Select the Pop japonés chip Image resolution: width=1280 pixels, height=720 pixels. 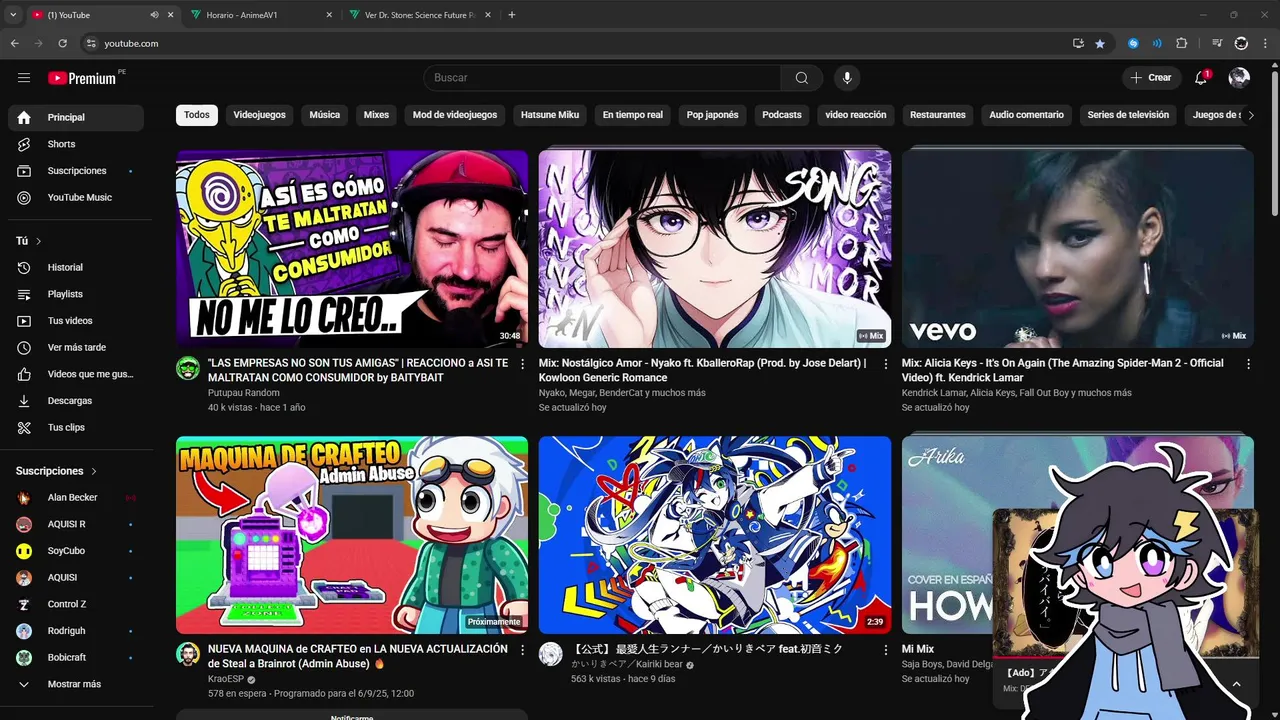(x=713, y=115)
